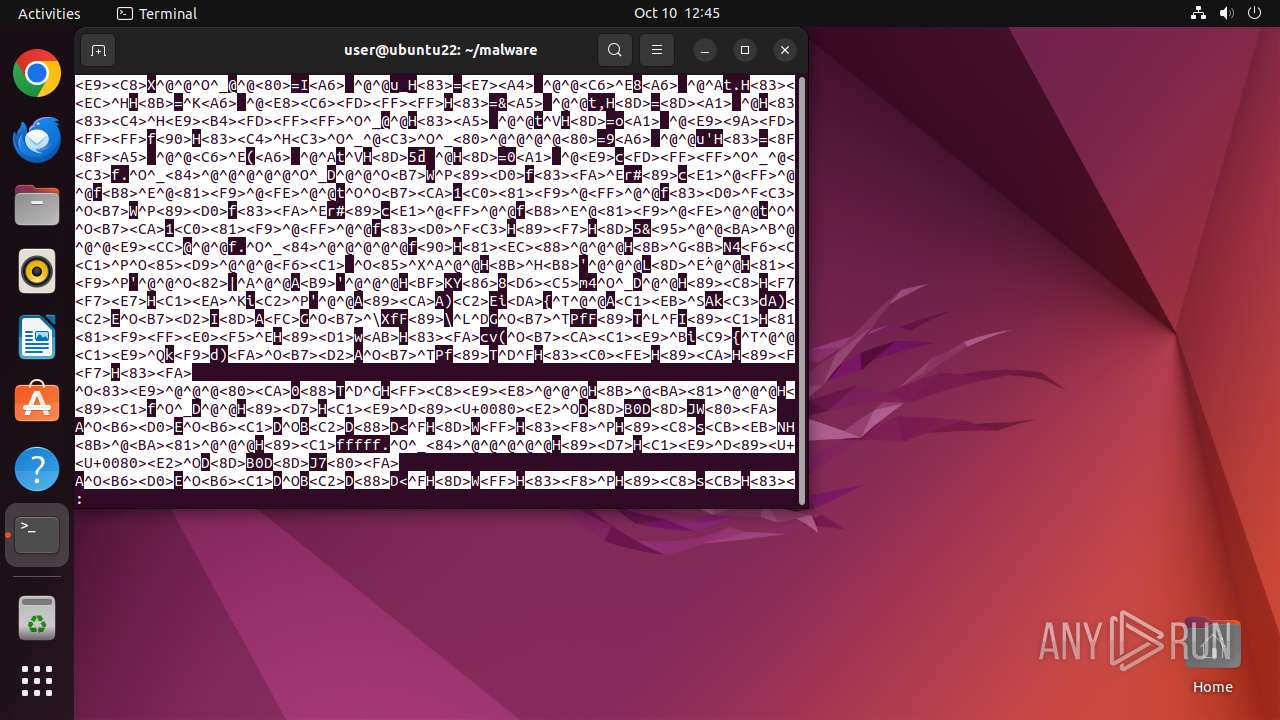
Task: Click the volume status icon
Action: pyautogui.click(x=1225, y=13)
